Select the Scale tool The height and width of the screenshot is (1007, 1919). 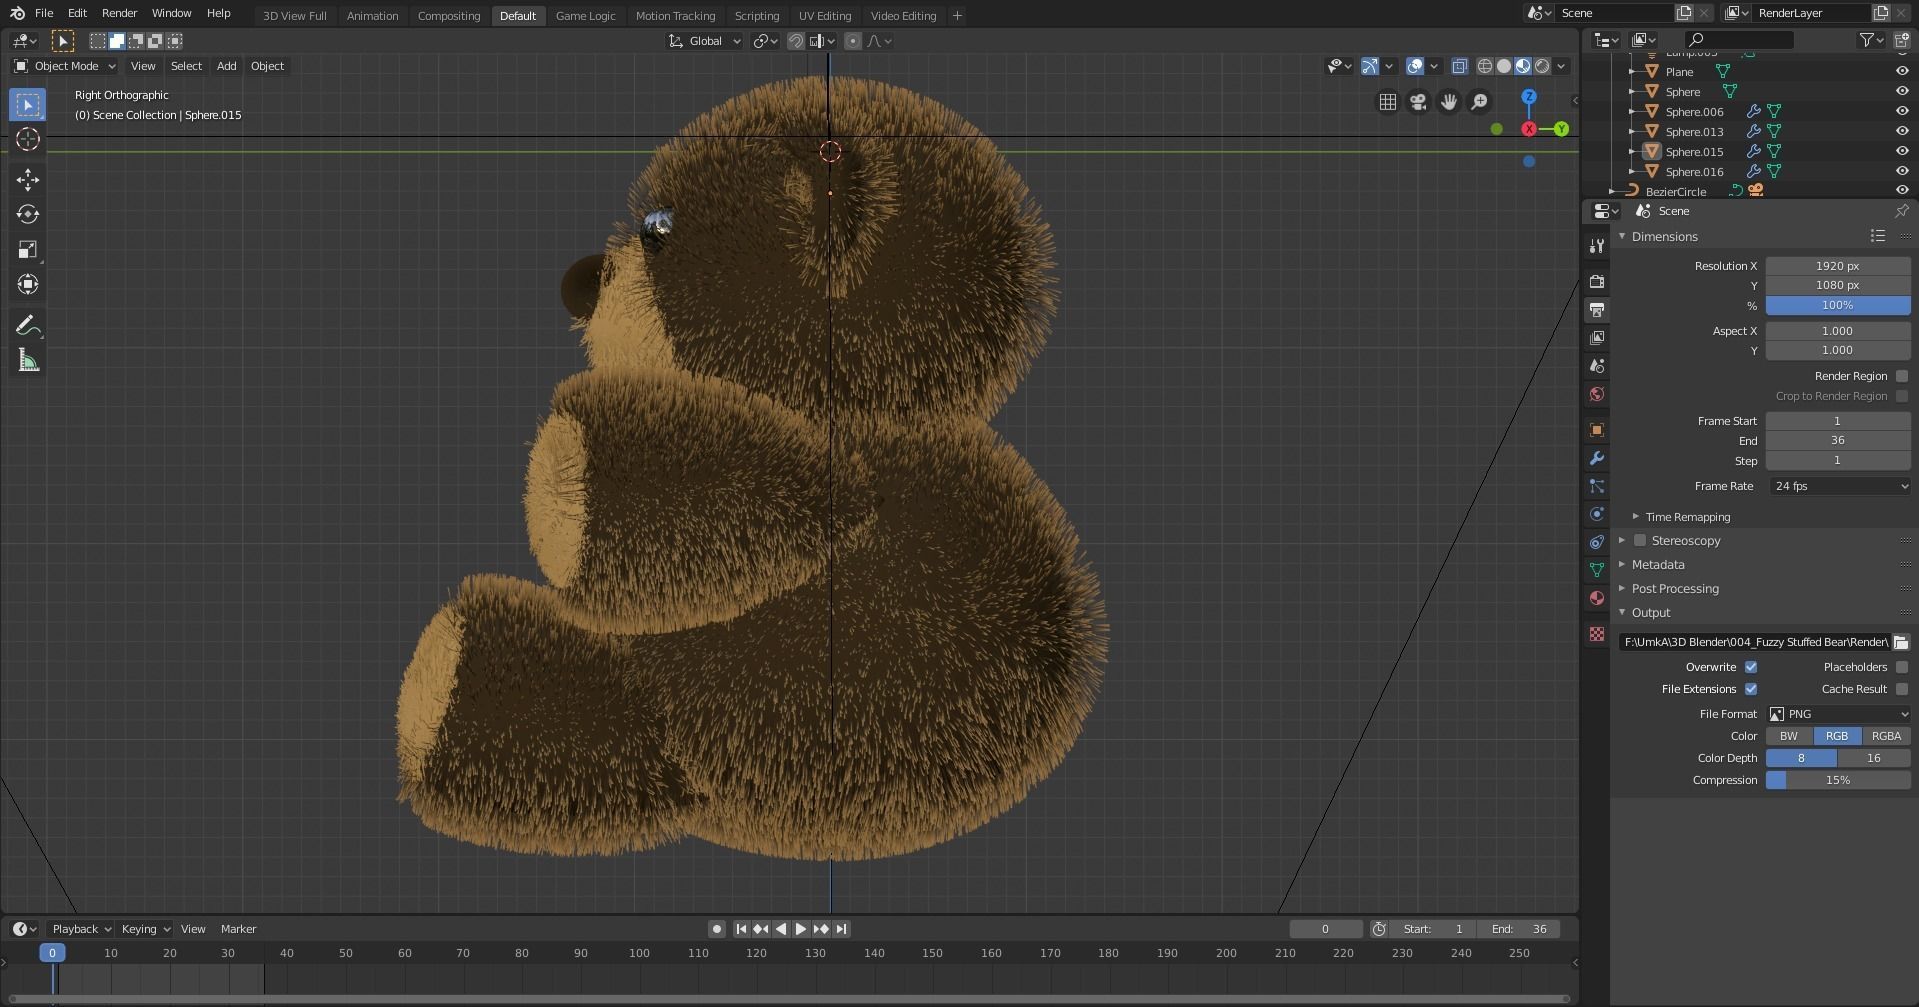pos(27,249)
